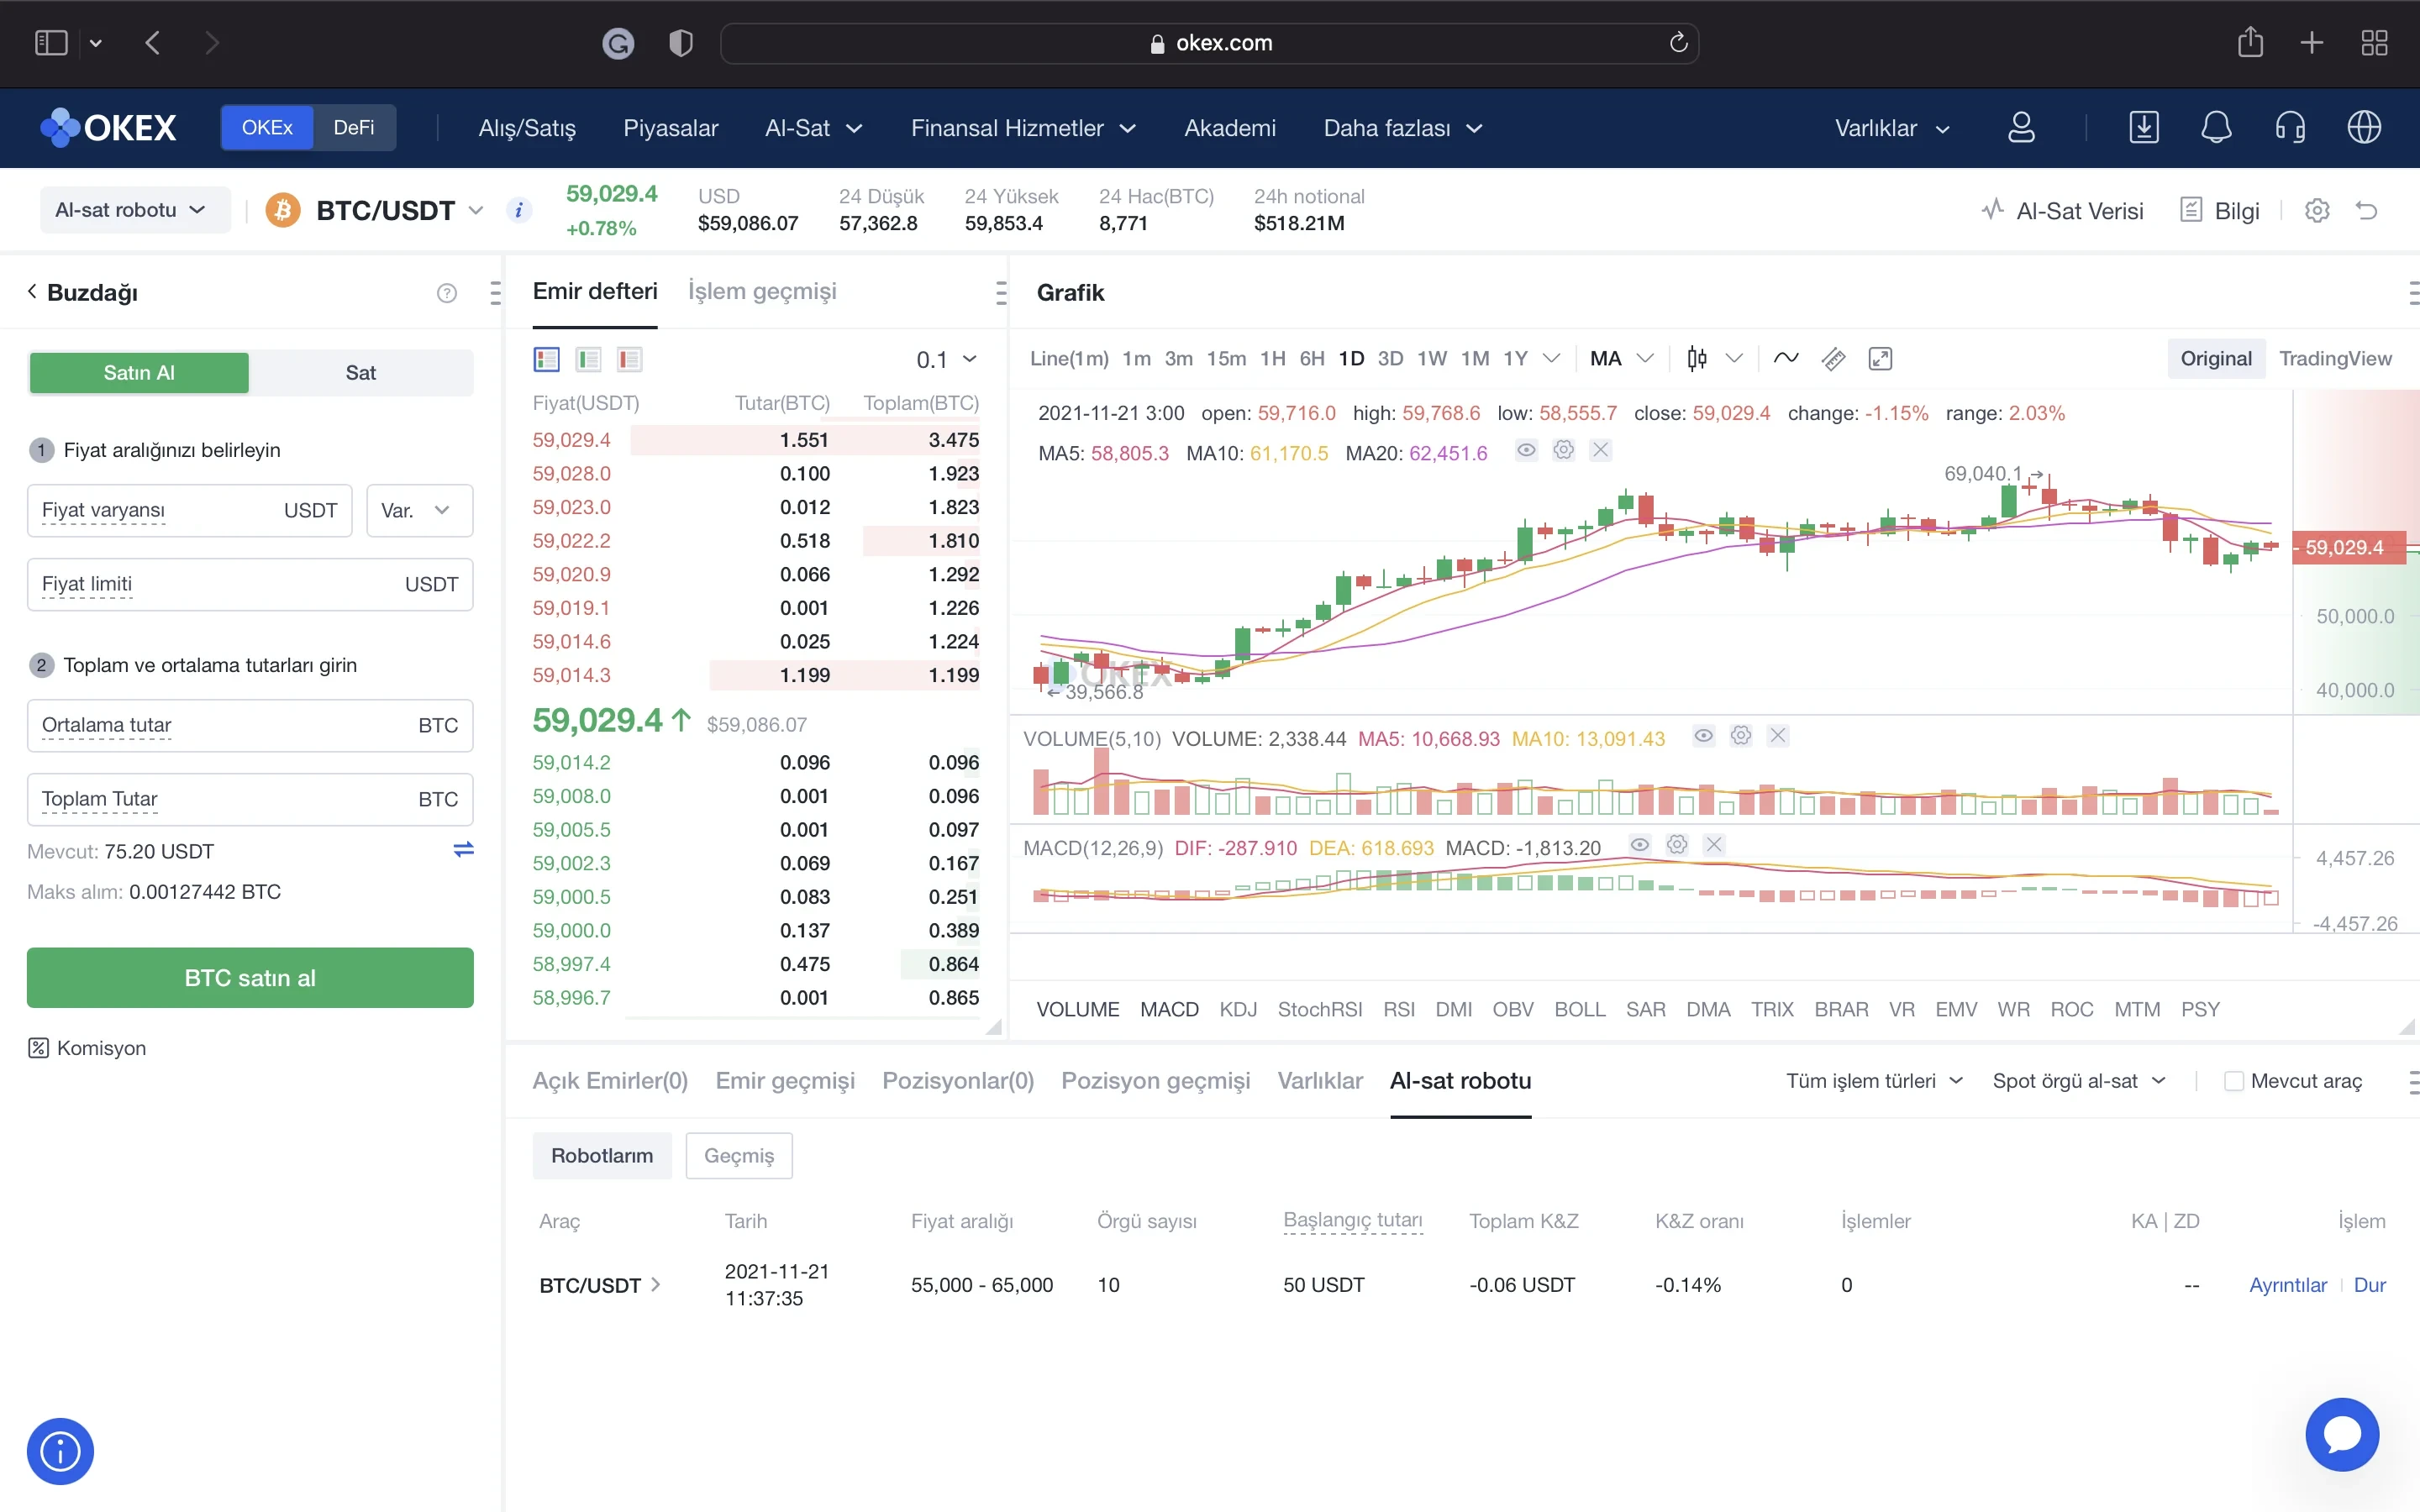
Task: Open Ayrıntılar for BTC/USDT robot
Action: coord(2288,1285)
